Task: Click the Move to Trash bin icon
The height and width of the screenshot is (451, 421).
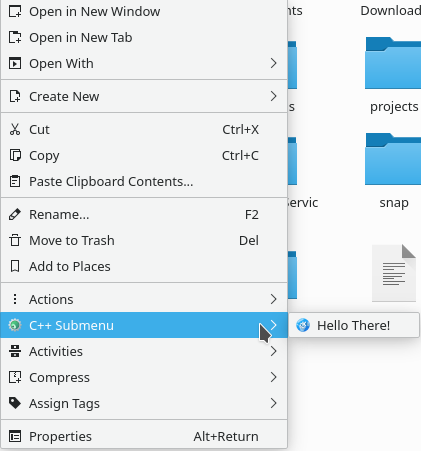Action: [x=15, y=240]
